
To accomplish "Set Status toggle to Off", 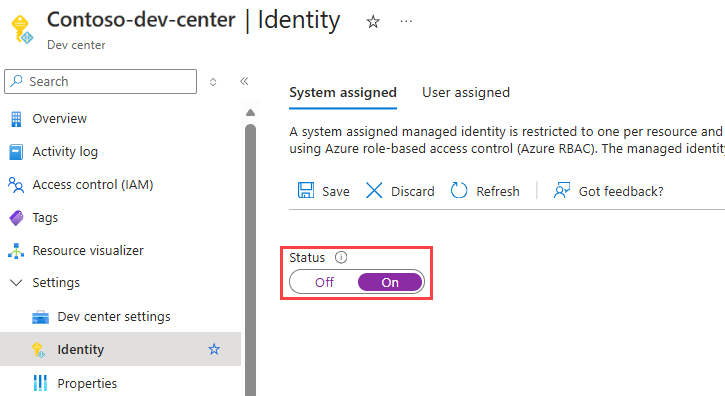I will (324, 282).
